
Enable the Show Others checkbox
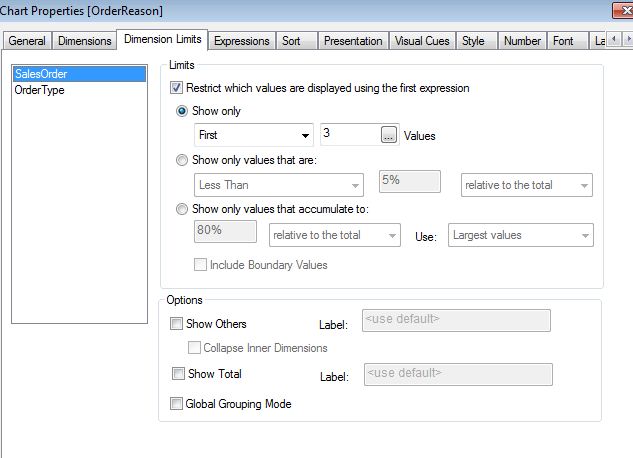click(177, 324)
